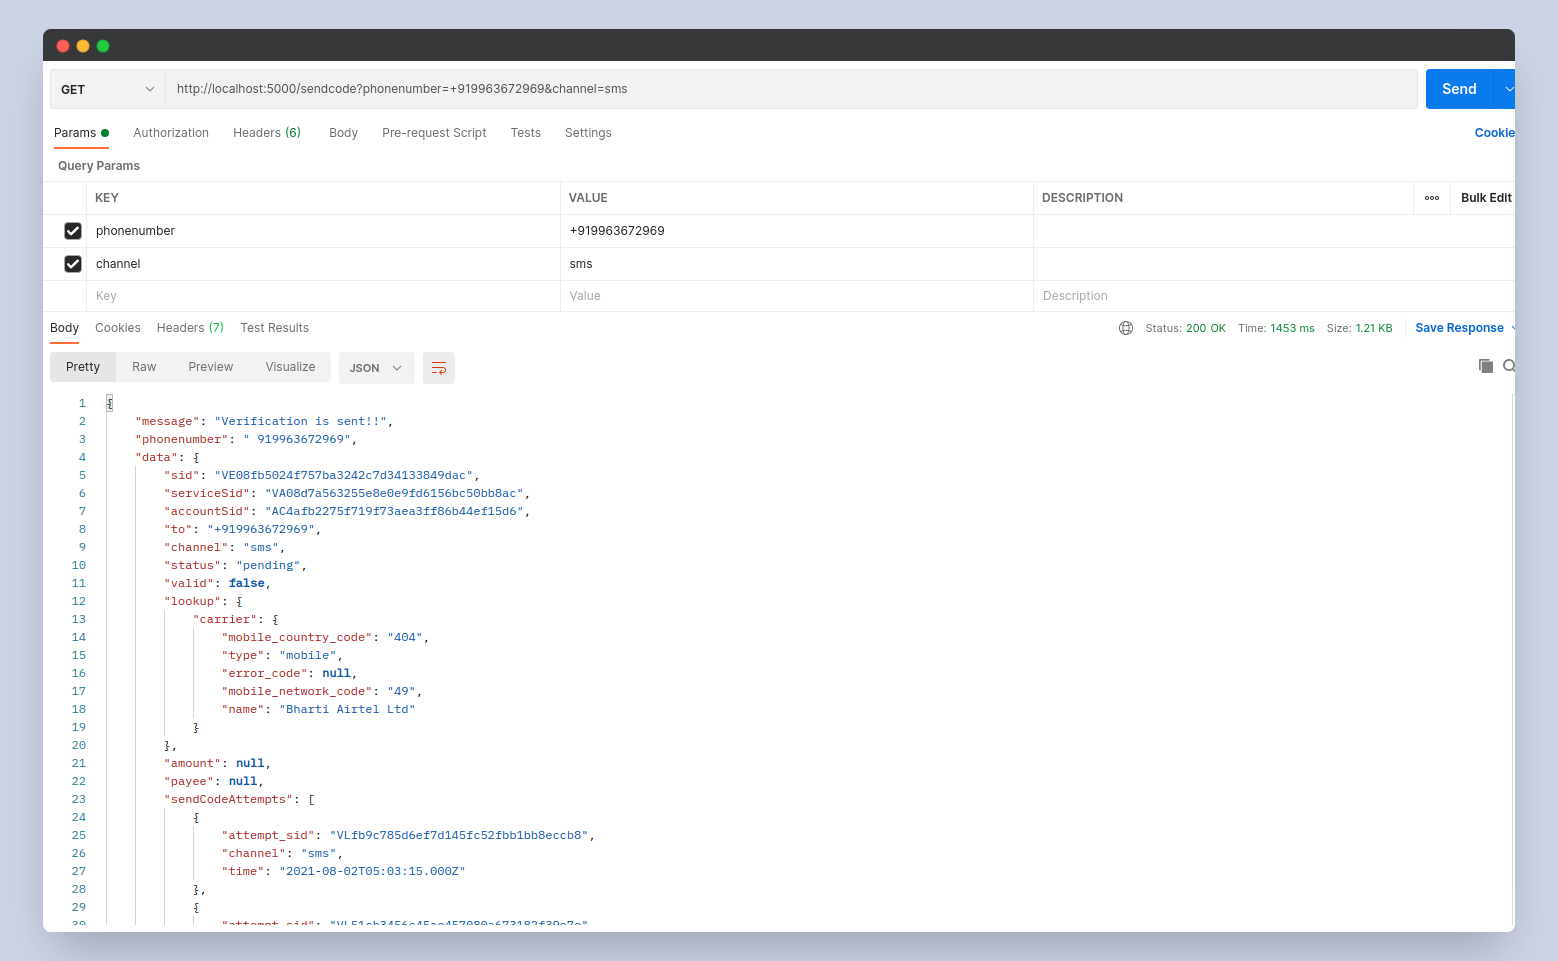Viewport: 1558px width, 961px height.
Task: Click the Status: 200 OK indicator
Action: (1185, 328)
